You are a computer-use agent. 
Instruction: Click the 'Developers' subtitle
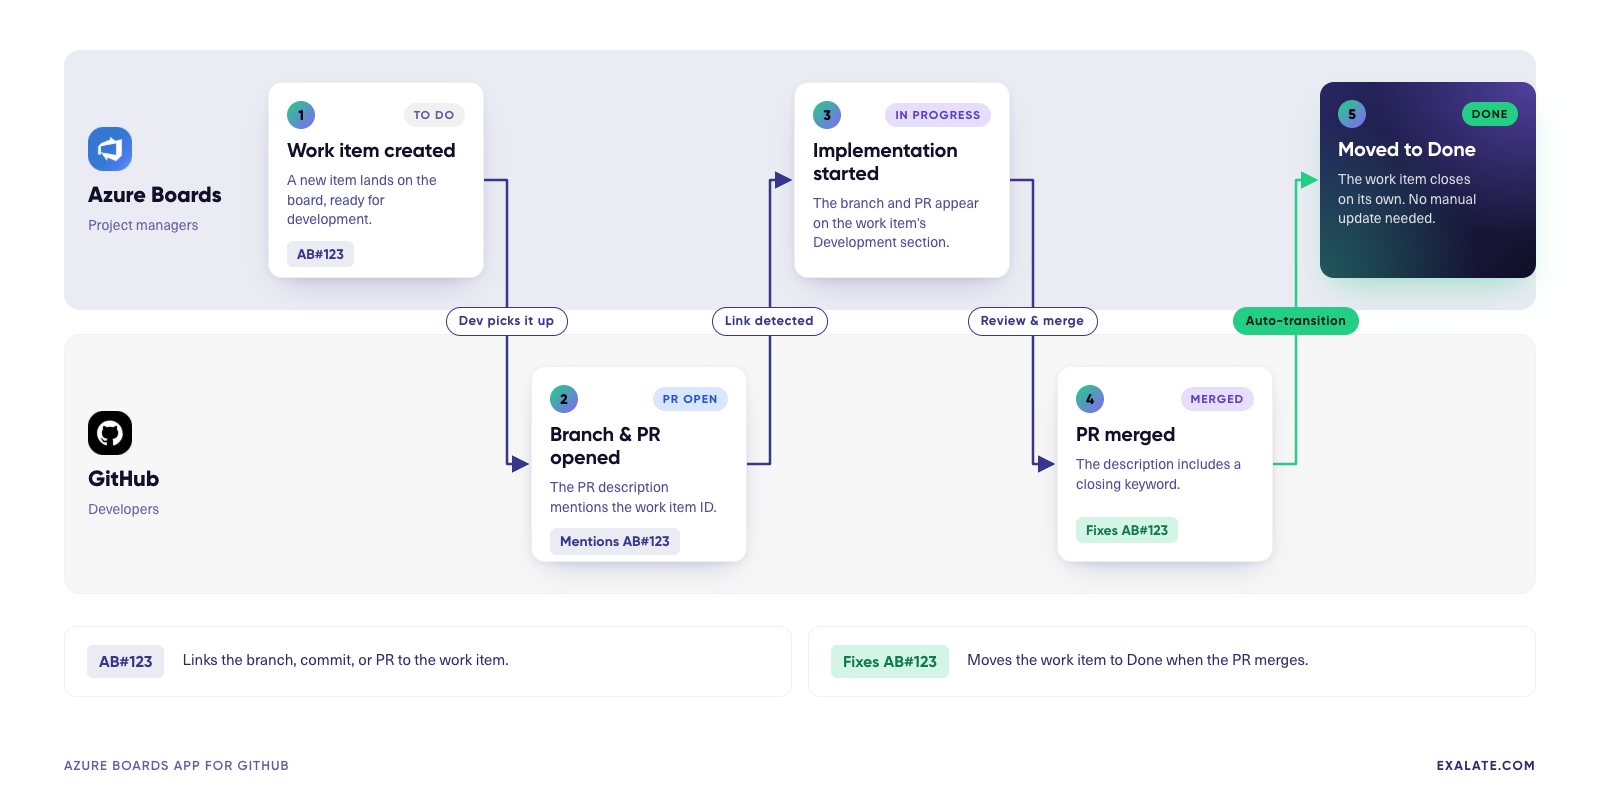(123, 509)
